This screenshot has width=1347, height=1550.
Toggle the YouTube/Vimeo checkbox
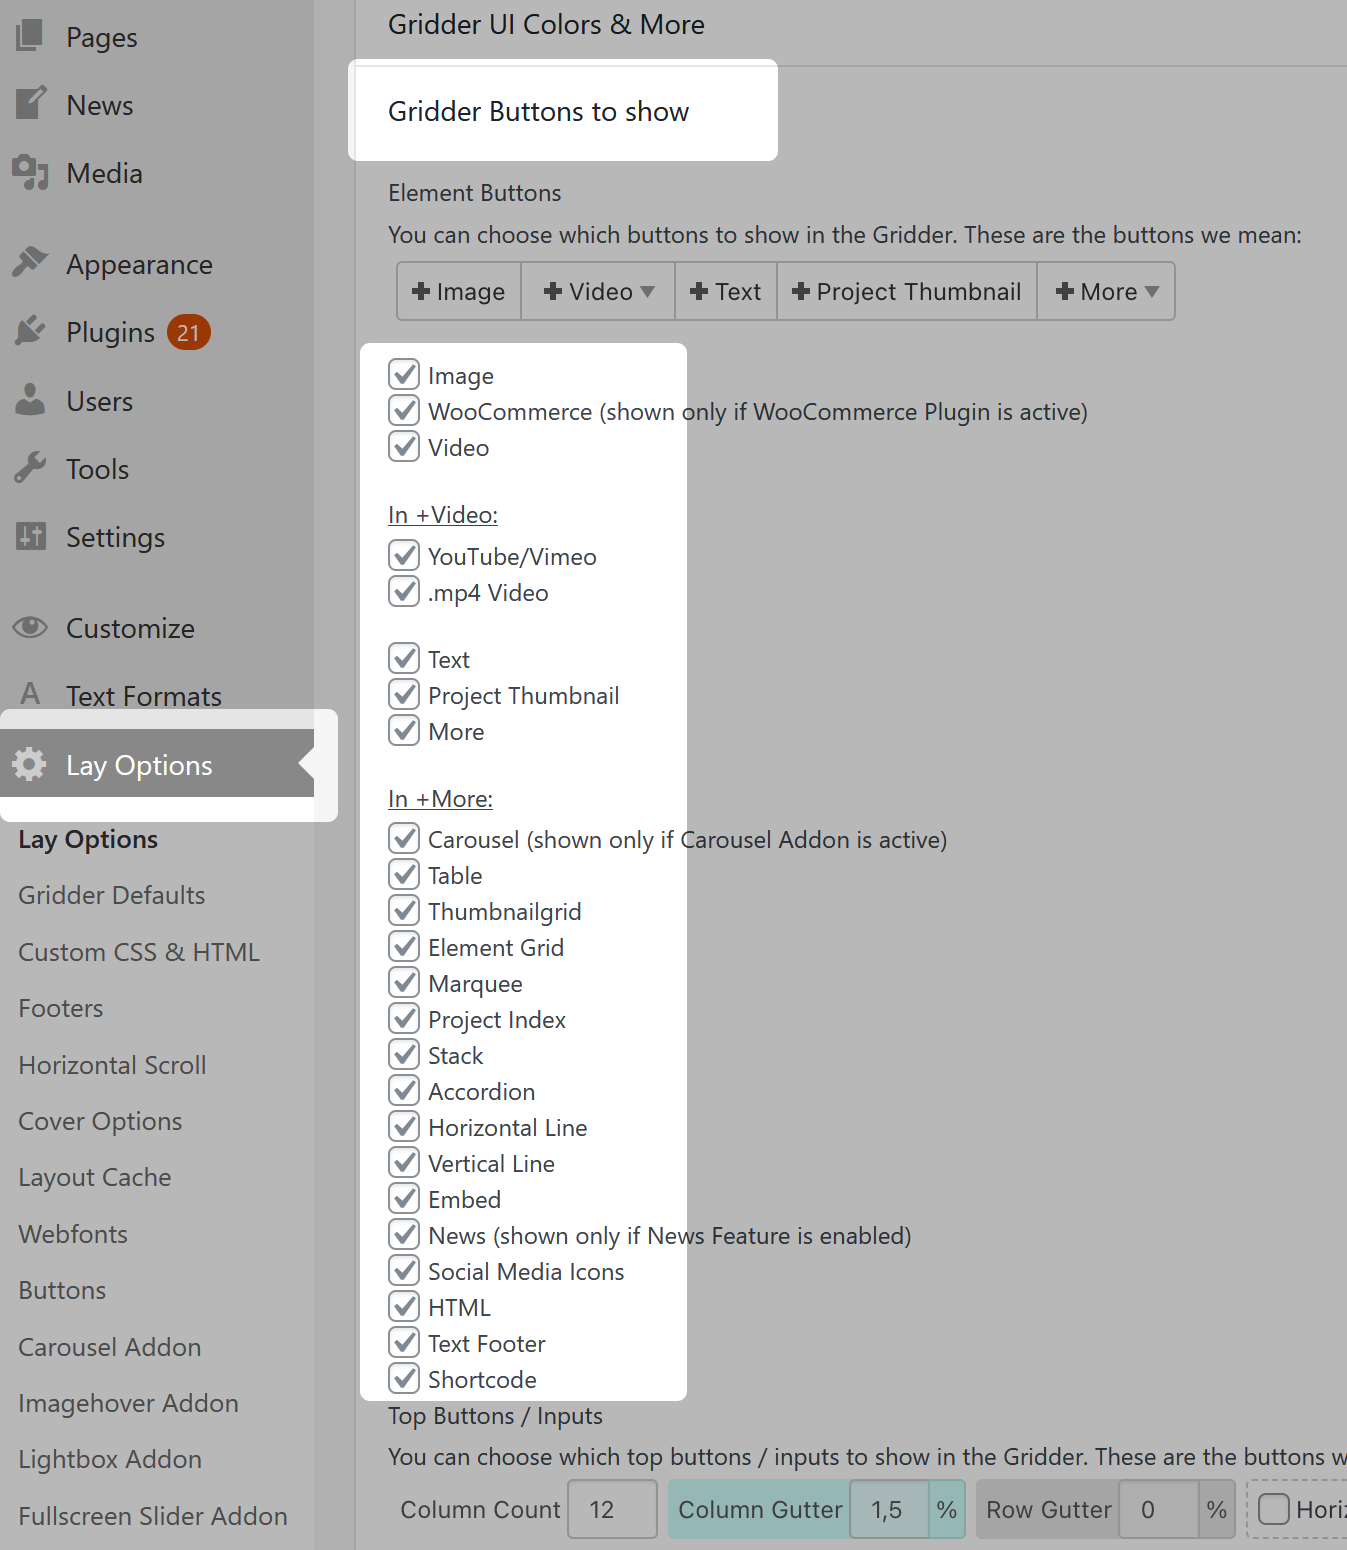[404, 556]
